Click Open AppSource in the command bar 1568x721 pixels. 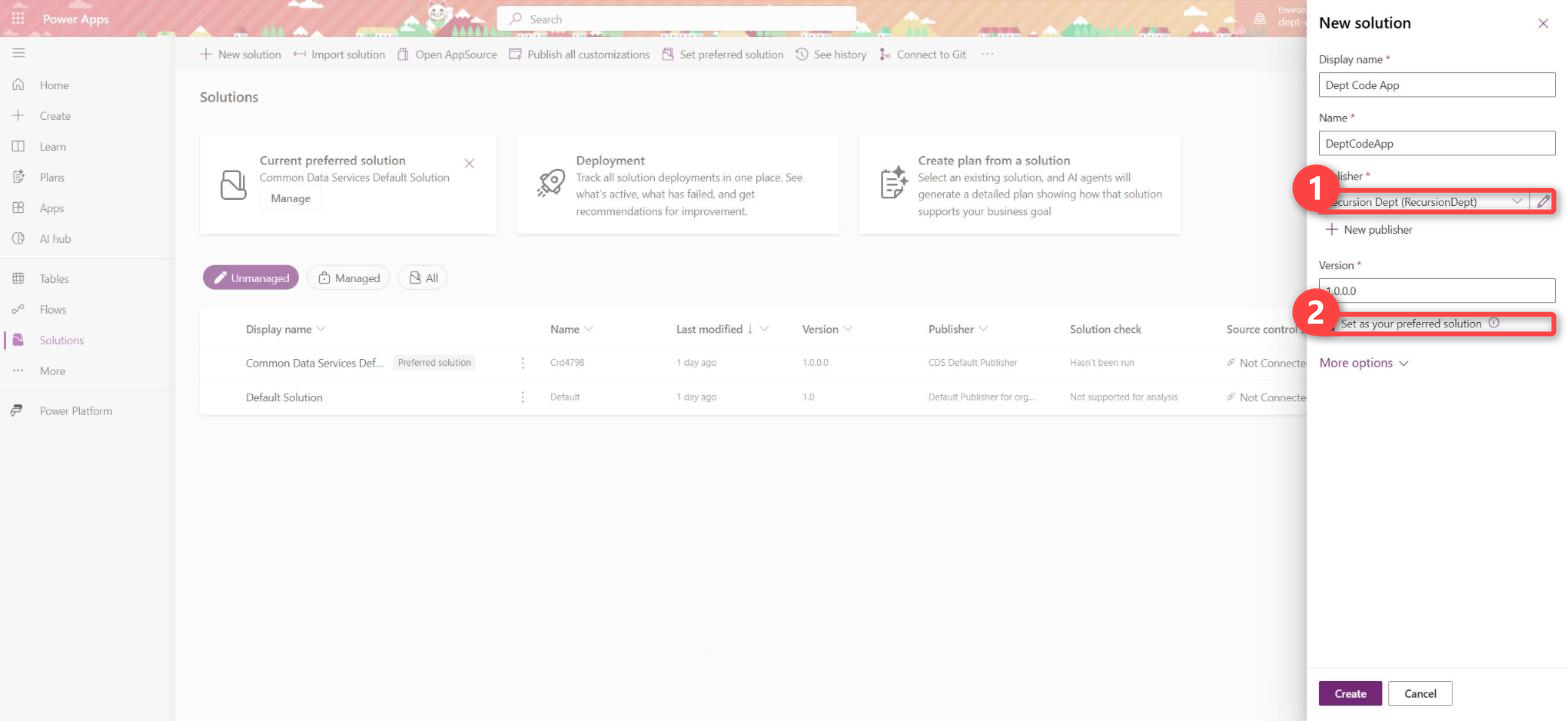[447, 55]
